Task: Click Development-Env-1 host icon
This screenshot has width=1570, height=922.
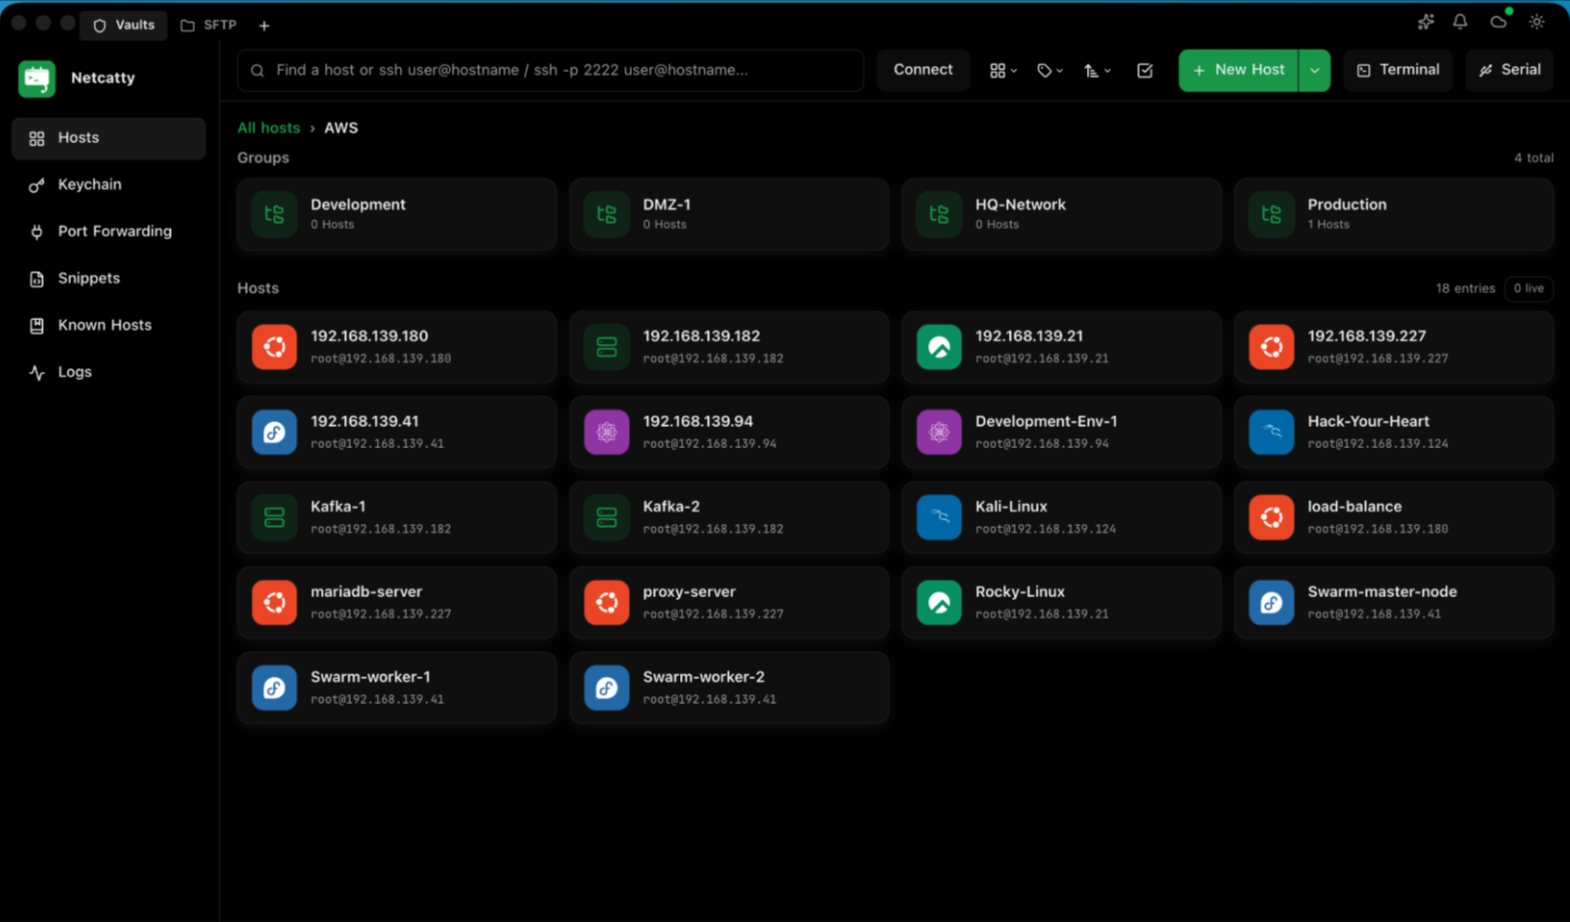Action: [939, 432]
